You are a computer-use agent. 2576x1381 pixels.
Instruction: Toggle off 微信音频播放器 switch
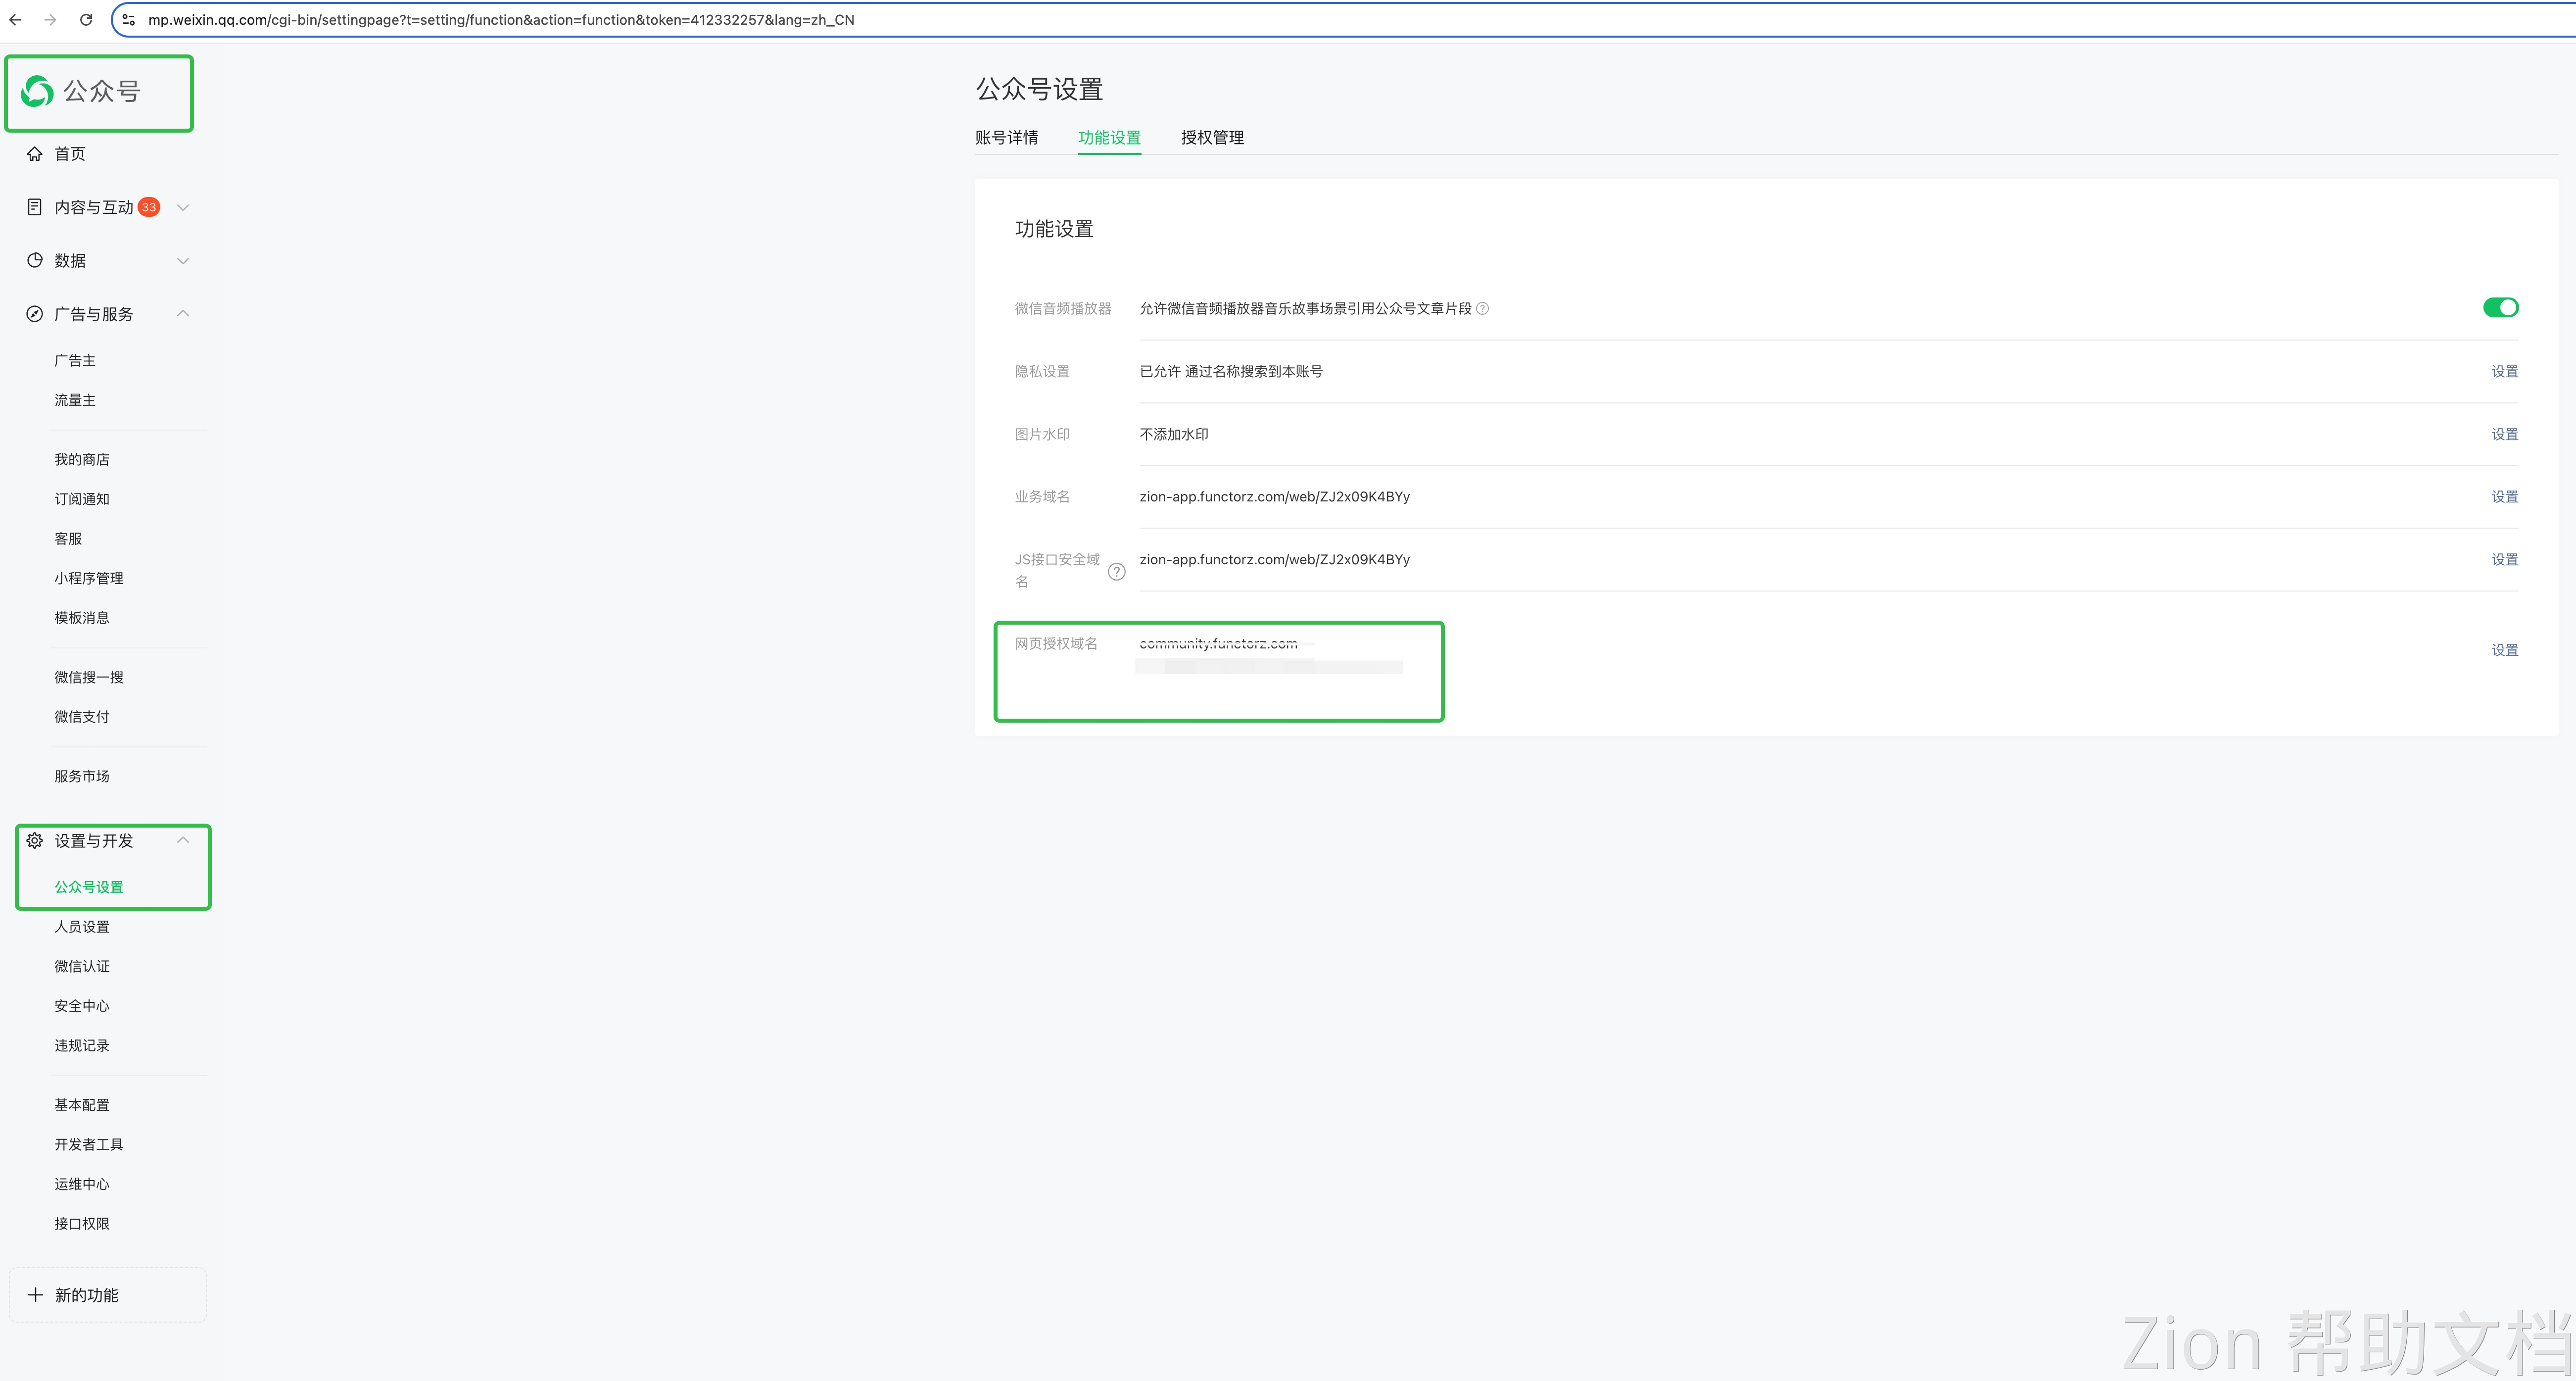coord(2500,308)
